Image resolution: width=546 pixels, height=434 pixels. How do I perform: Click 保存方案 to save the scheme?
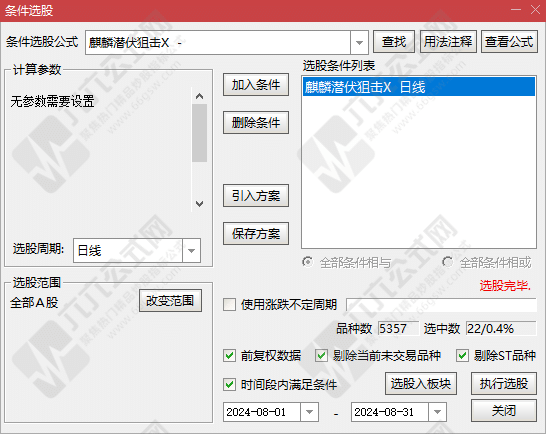click(x=256, y=234)
